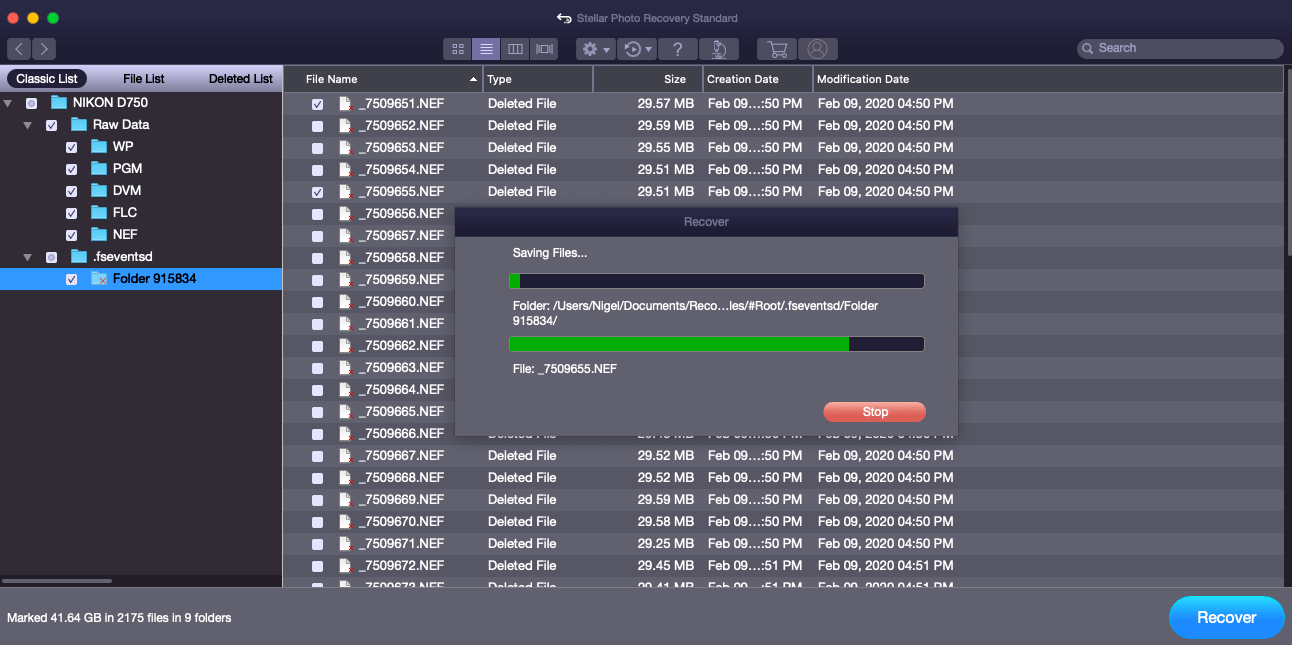Check the _7509668.NEF checkbox
The width and height of the screenshot is (1292, 645).
pyautogui.click(x=317, y=478)
